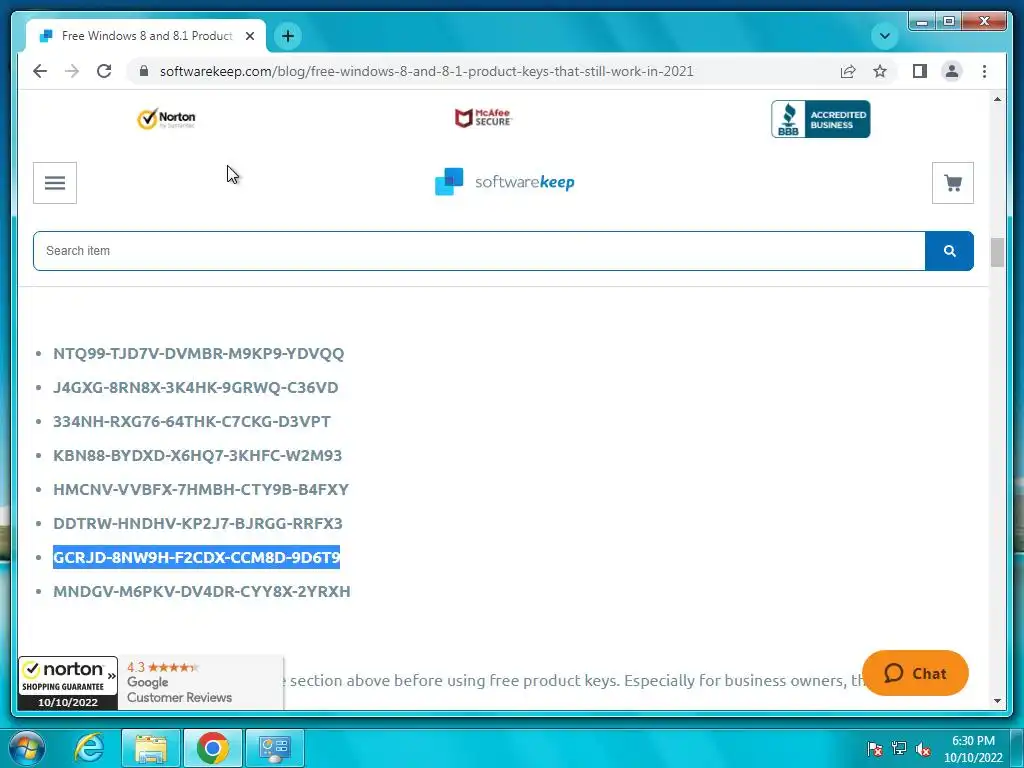Click into the Search item field
This screenshot has width=1024, height=768.
coord(479,251)
